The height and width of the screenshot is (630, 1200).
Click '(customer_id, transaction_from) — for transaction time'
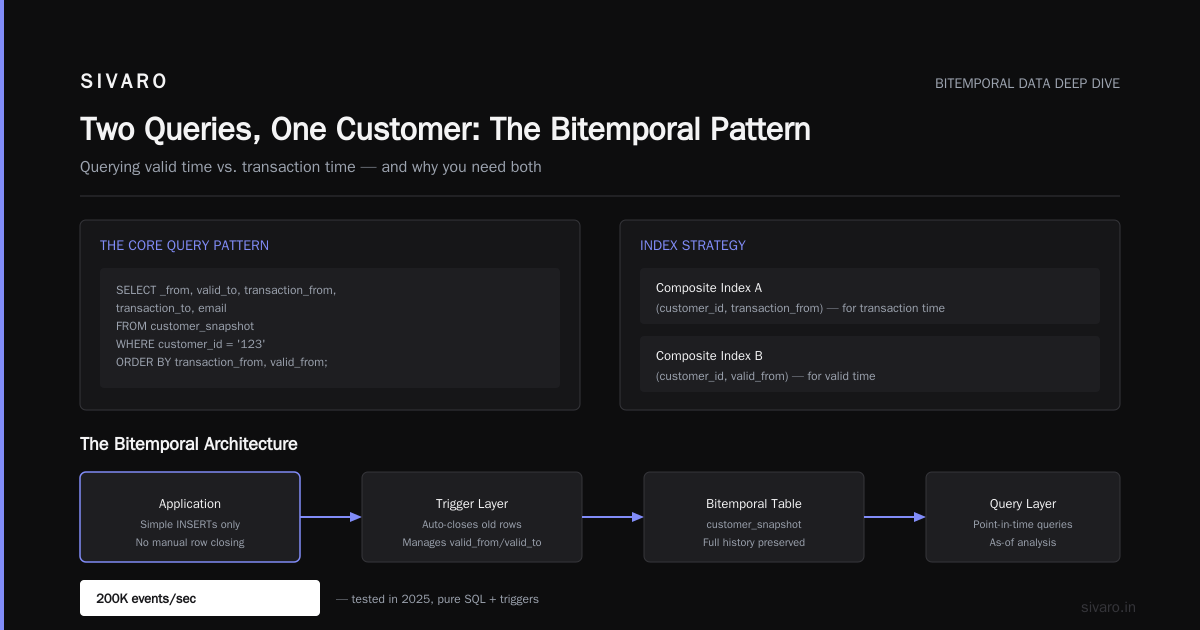click(800, 308)
